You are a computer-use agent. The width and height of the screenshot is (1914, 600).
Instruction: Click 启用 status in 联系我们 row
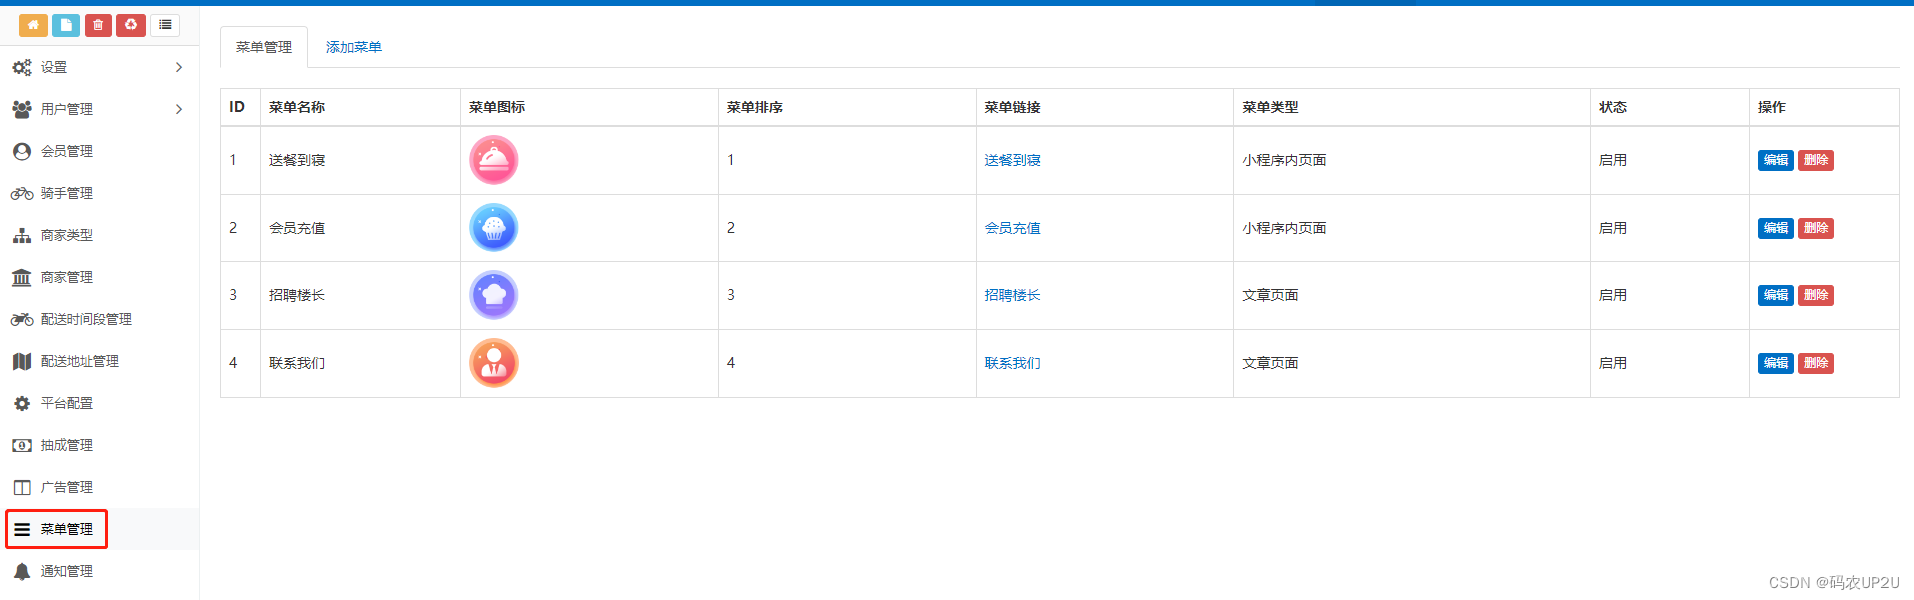[x=1613, y=363]
